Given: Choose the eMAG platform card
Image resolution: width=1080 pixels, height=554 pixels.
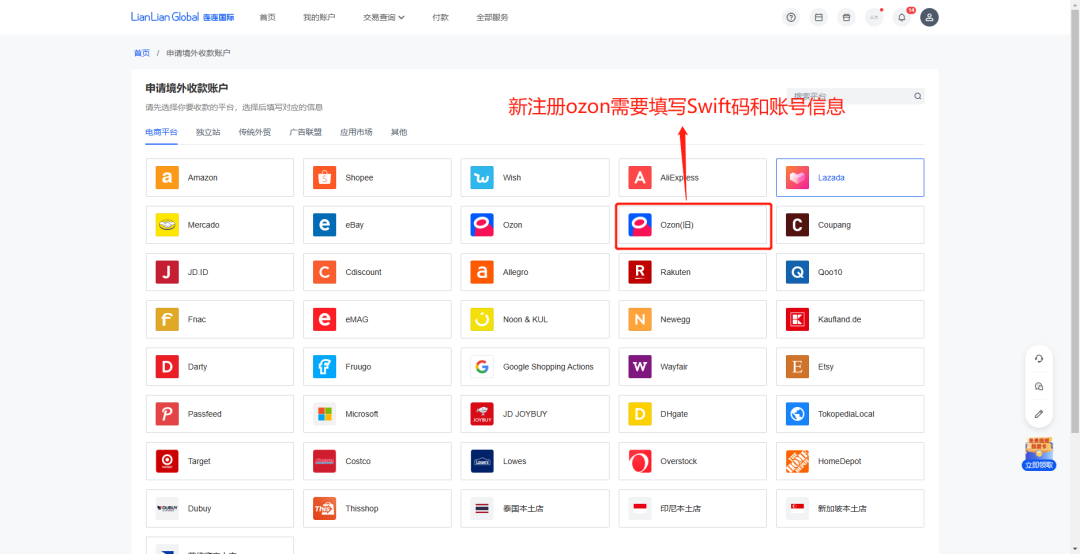Looking at the screenshot, I should pyautogui.click(x=377, y=319).
